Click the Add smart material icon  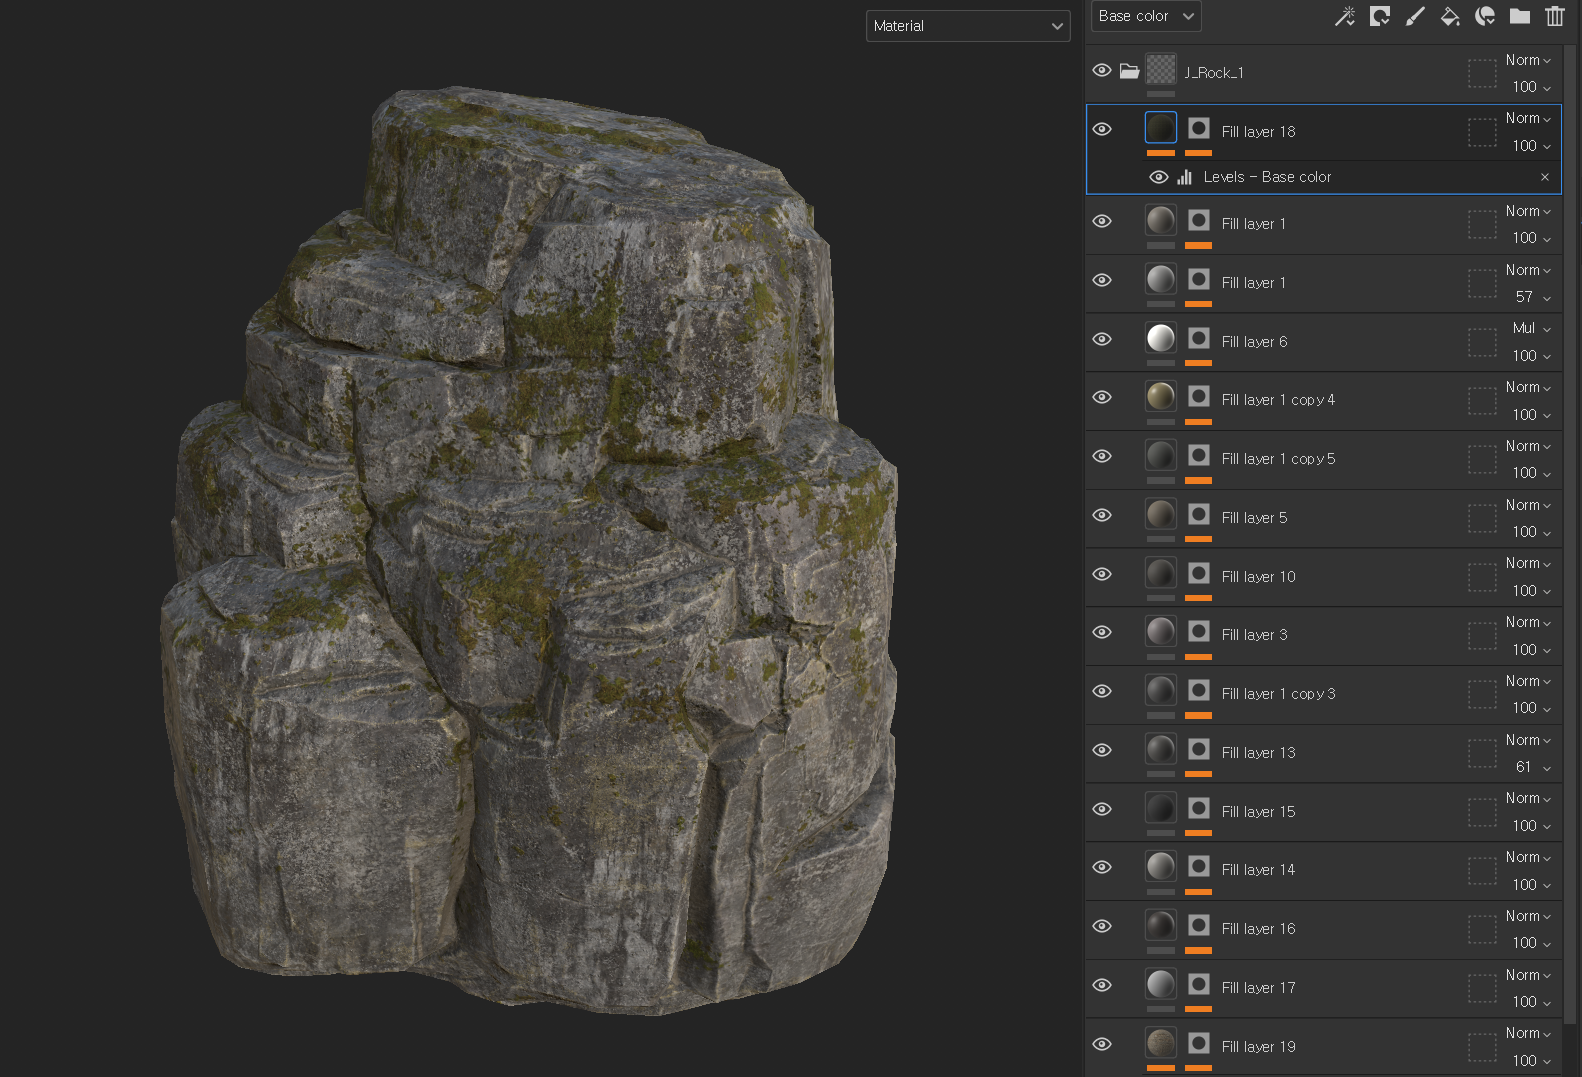click(1485, 16)
